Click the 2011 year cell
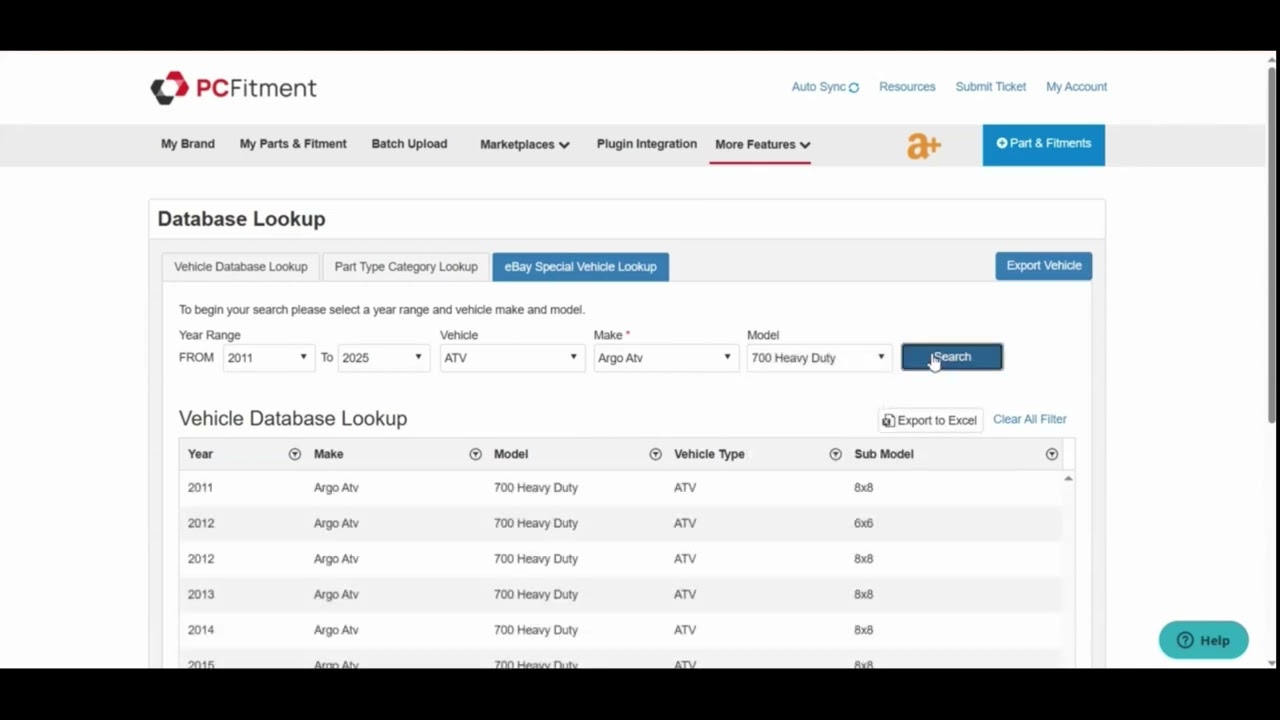1280x720 pixels. click(200, 488)
